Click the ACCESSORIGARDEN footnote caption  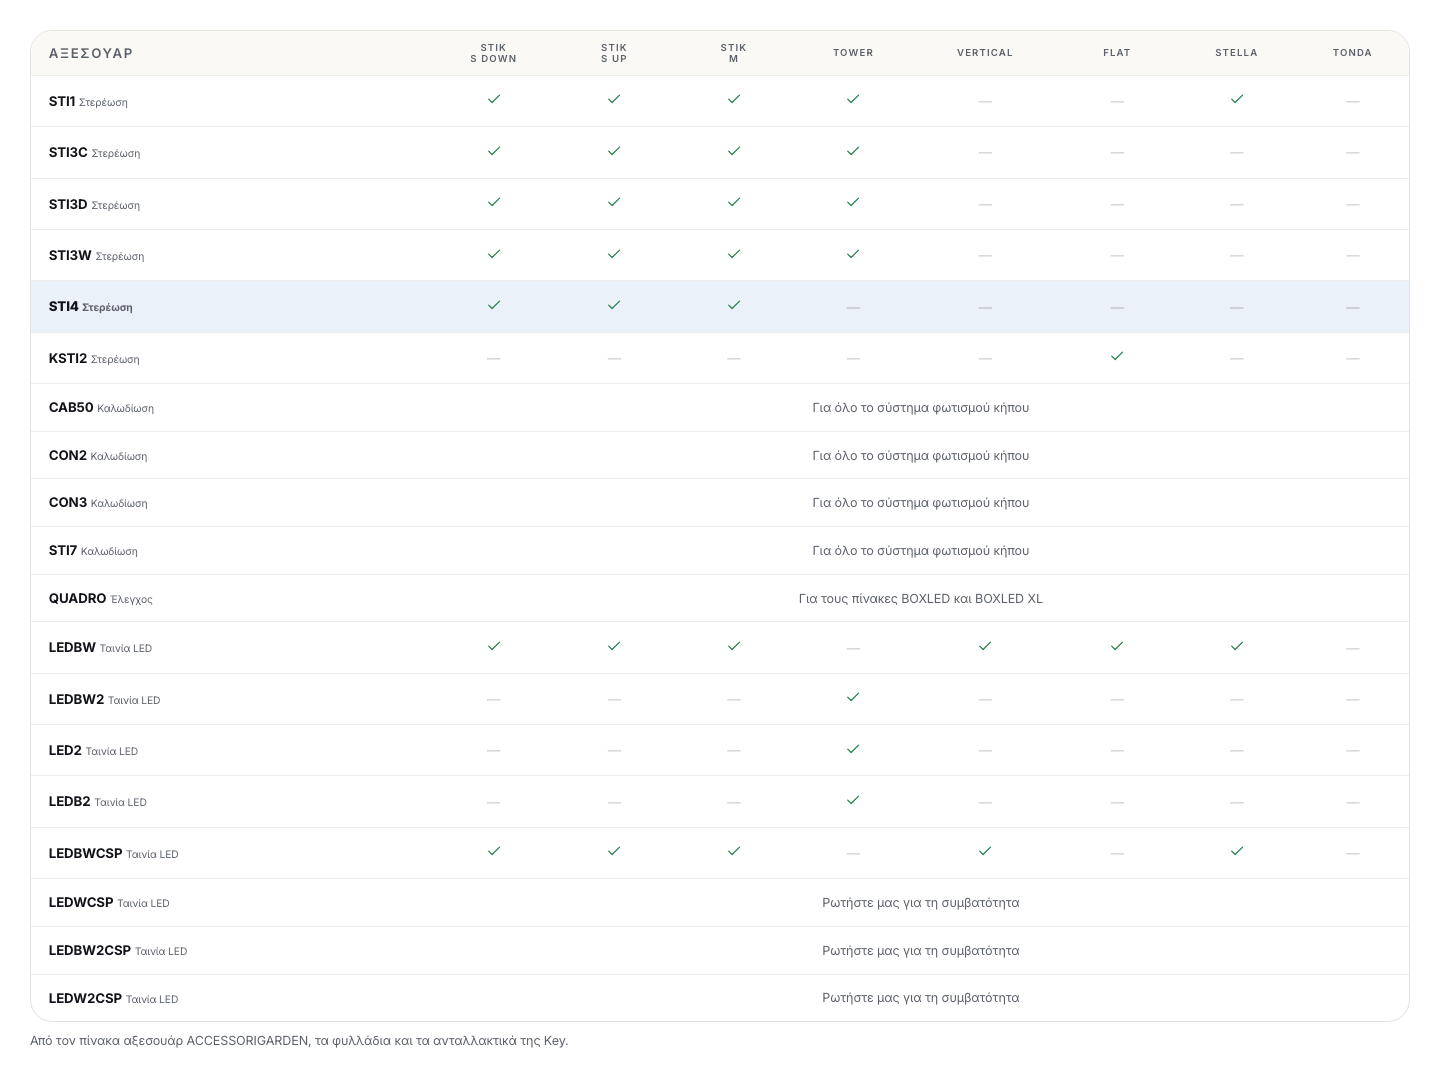299,1041
